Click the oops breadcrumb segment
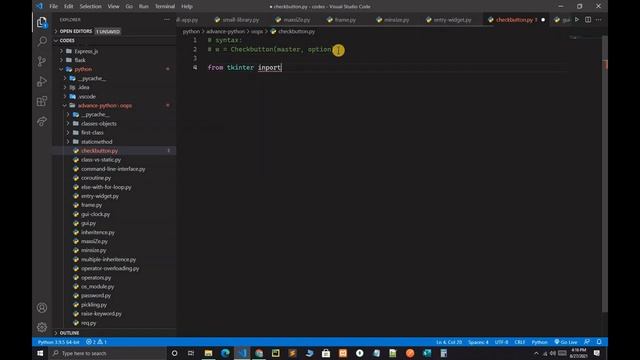The image size is (640, 360). tap(257, 31)
